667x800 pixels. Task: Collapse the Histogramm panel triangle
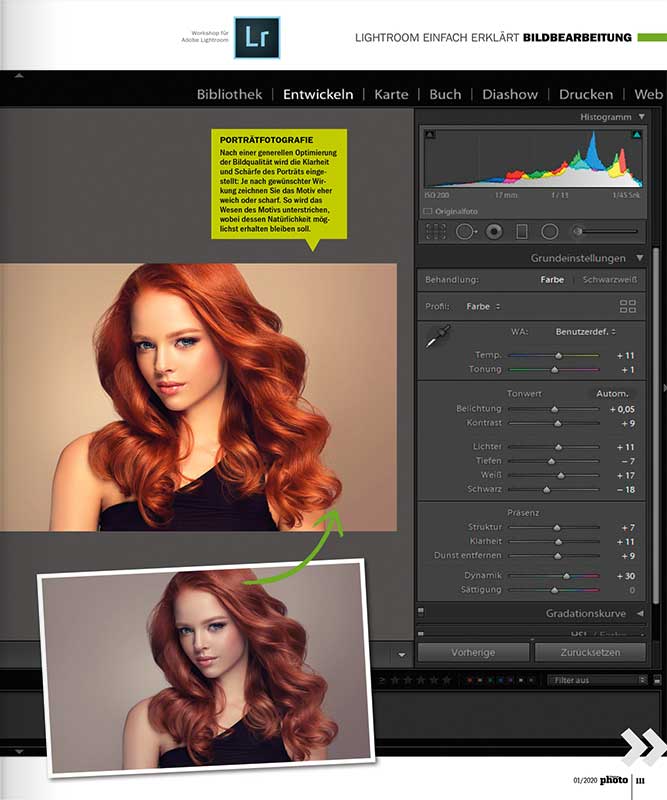tap(641, 117)
